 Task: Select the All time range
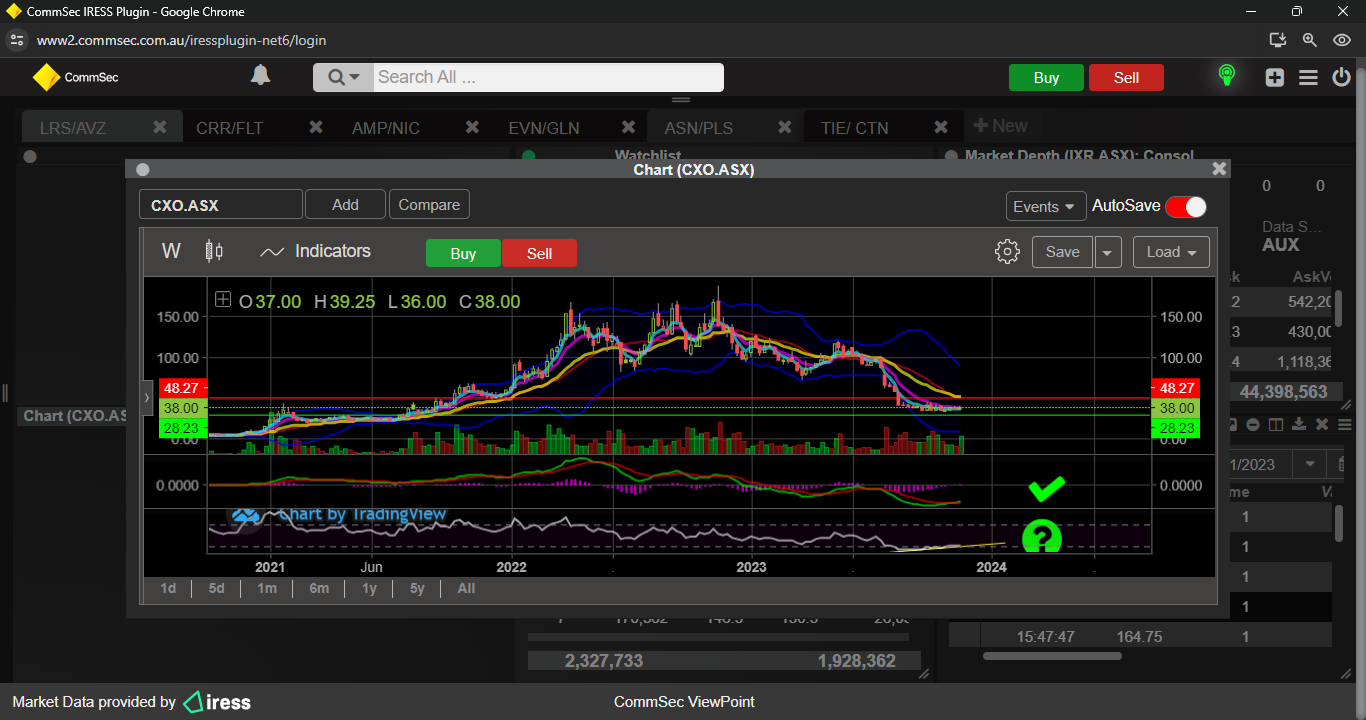(x=466, y=588)
